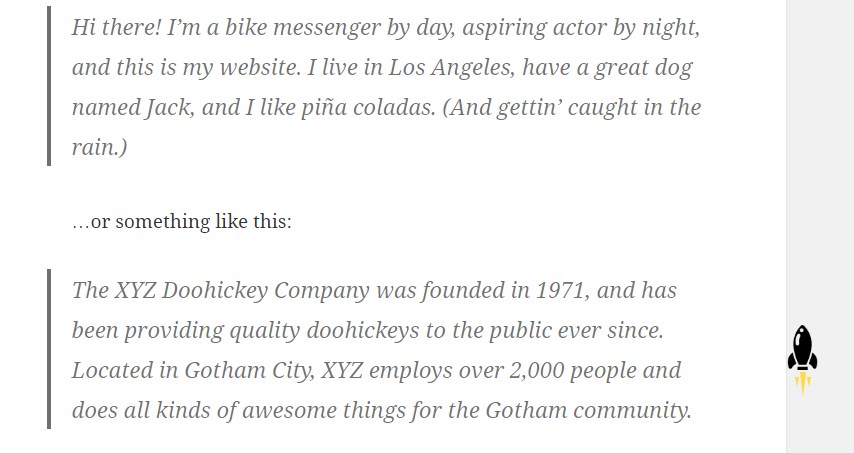
Task: Click the word "website" in the first quote
Action: [259, 68]
